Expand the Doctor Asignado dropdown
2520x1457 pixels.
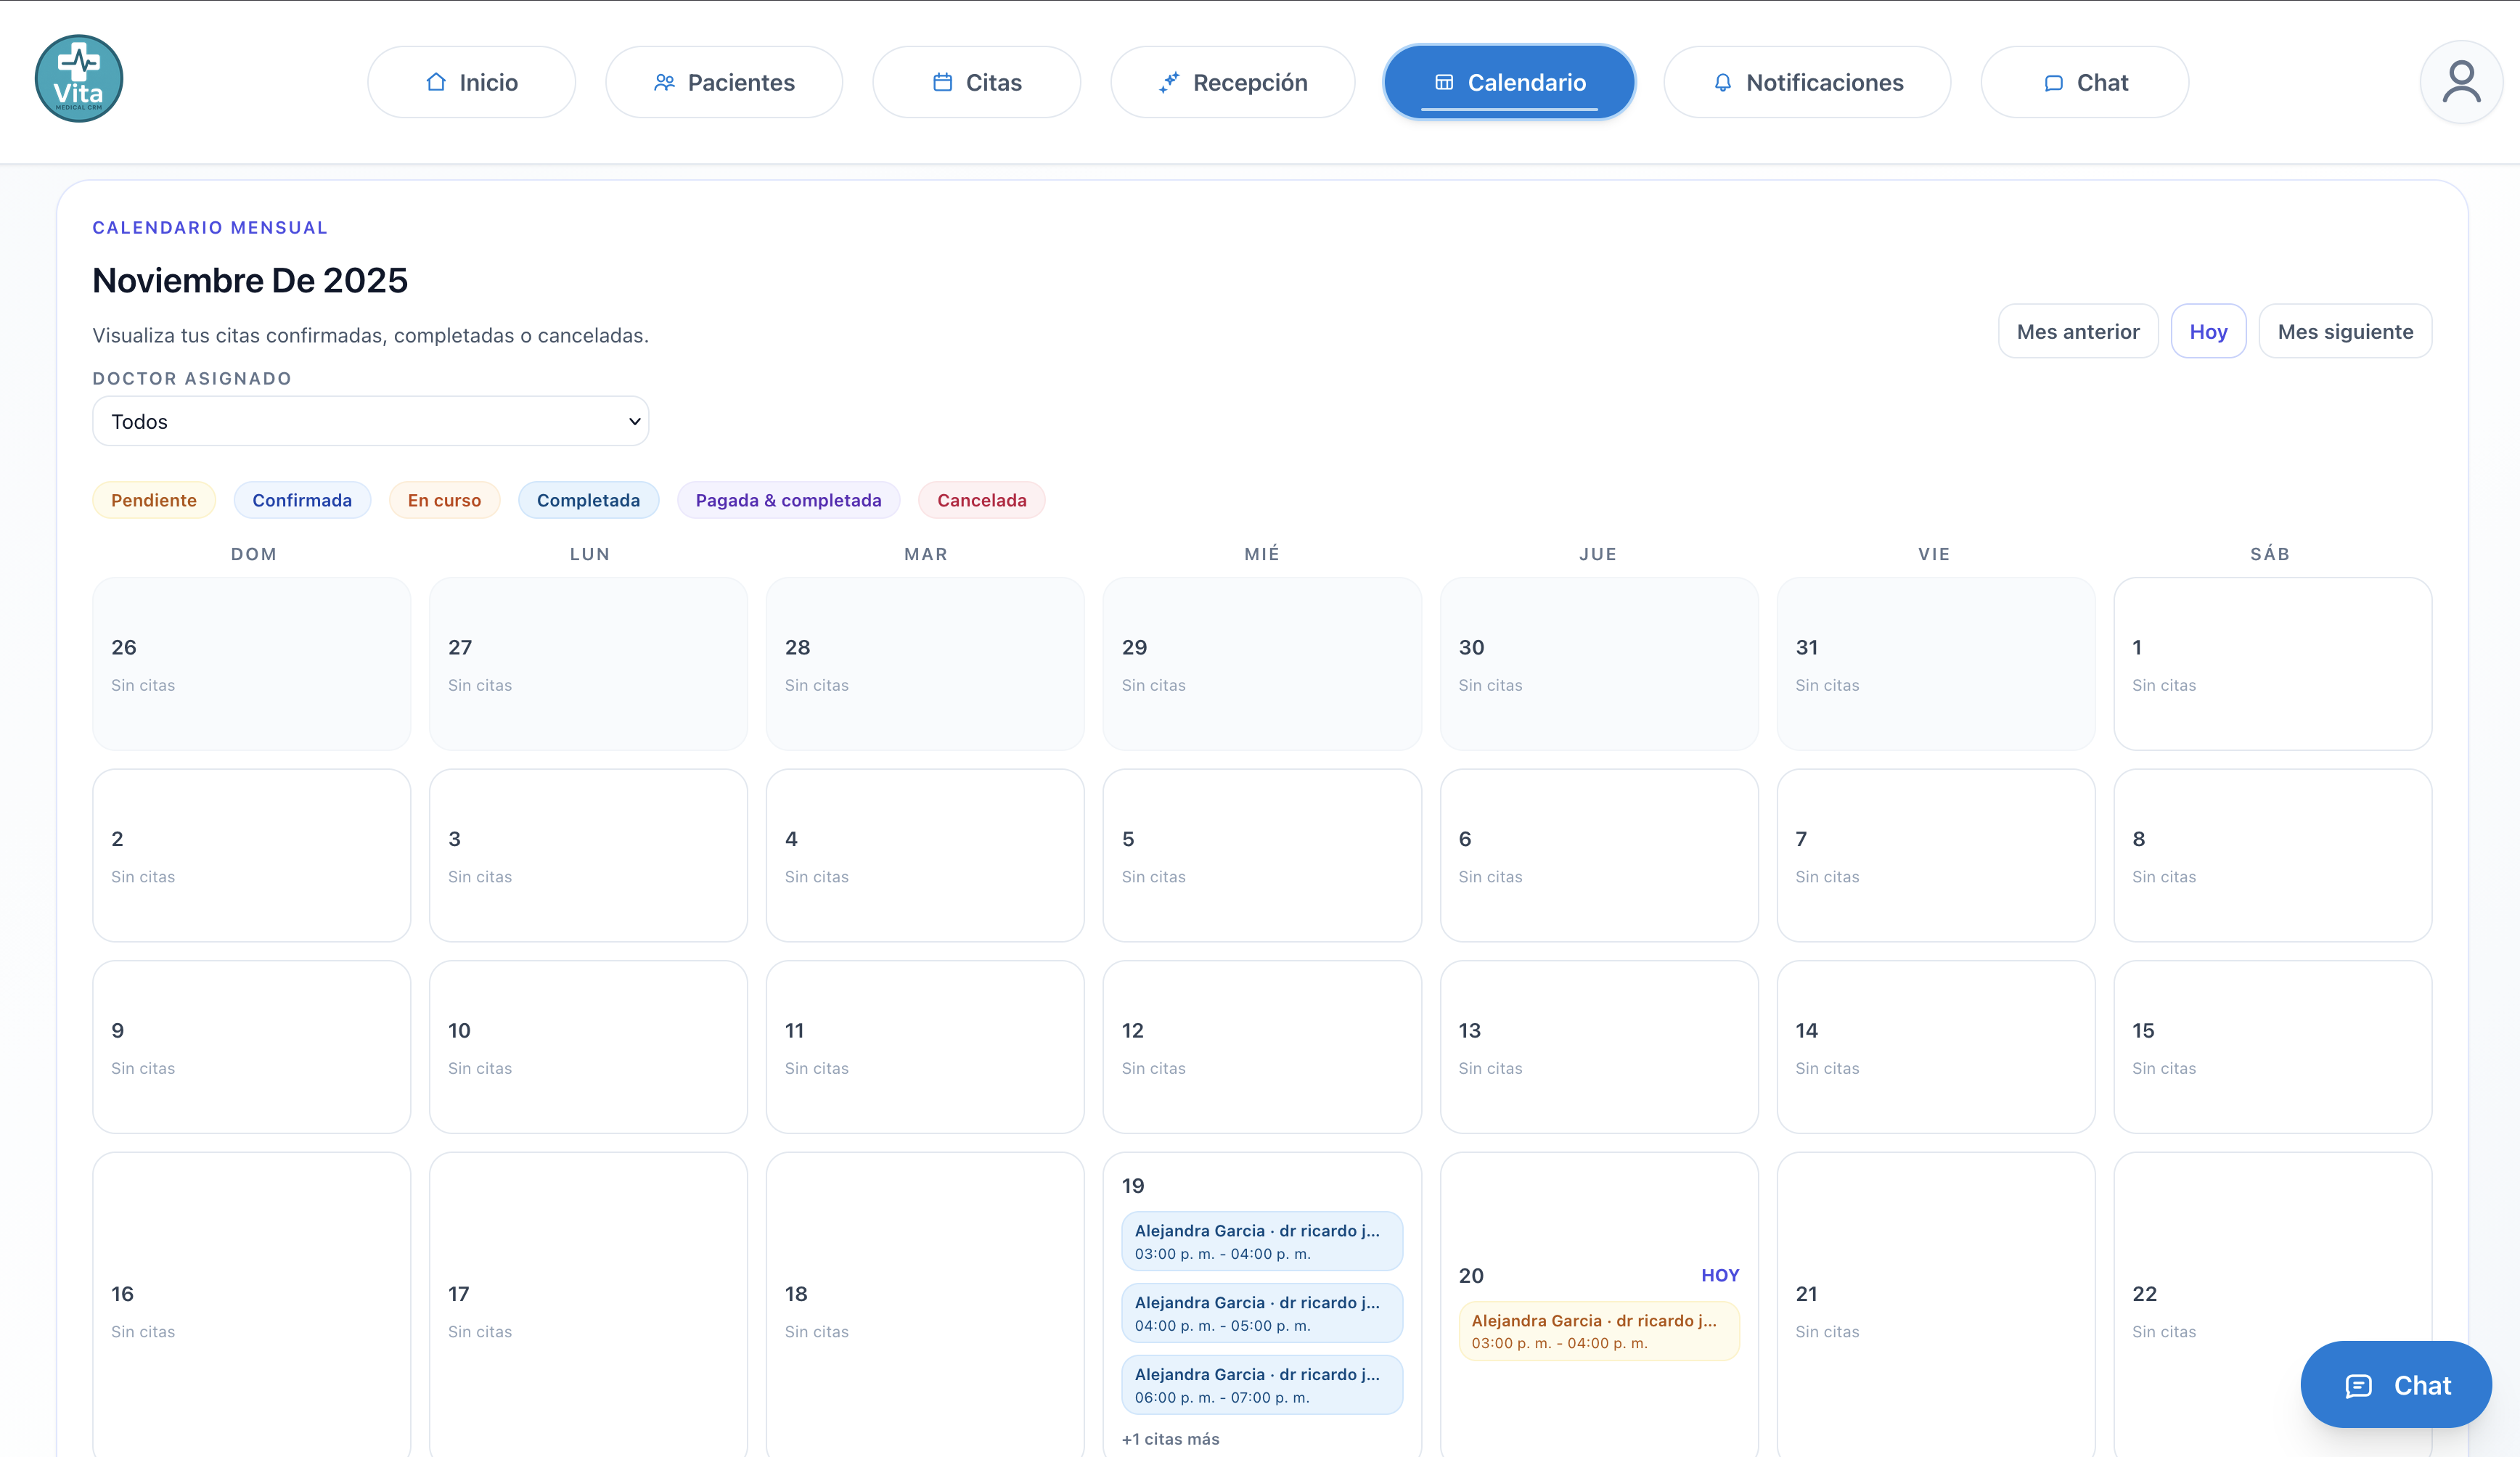pos(370,421)
